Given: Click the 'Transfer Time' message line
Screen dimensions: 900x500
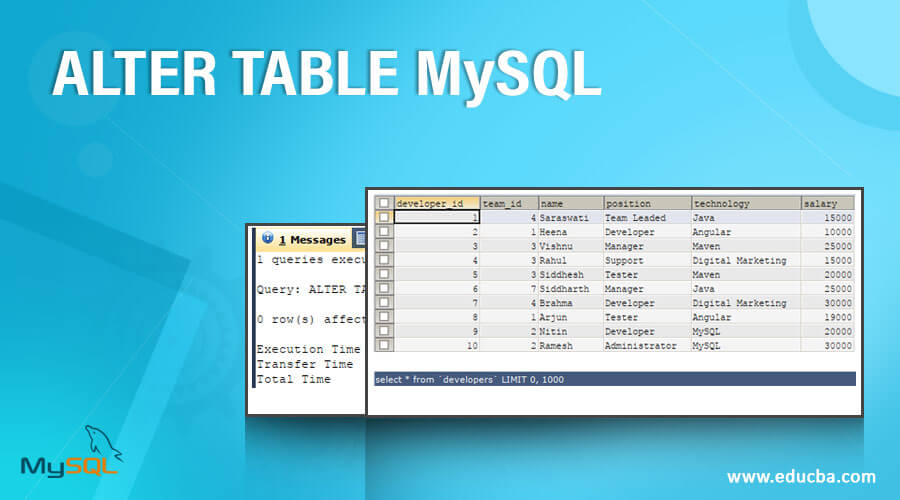Looking at the screenshot, I should pos(305,364).
